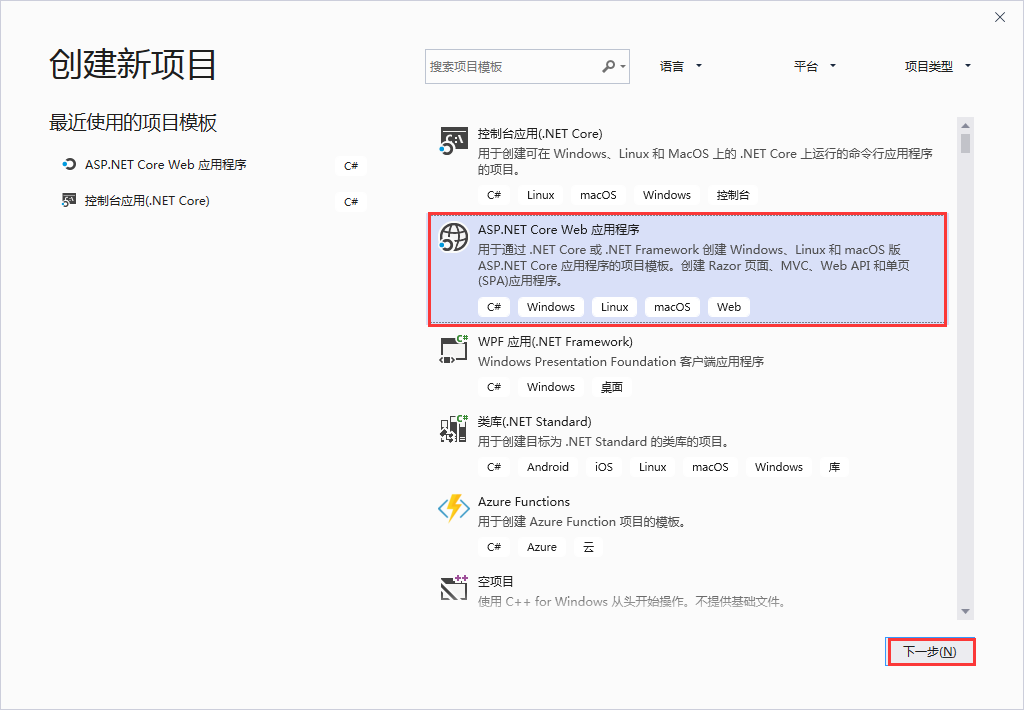The width and height of the screenshot is (1024, 710).
Task: Click C# tag beside recent ASP.NET Core item
Action: (351, 166)
